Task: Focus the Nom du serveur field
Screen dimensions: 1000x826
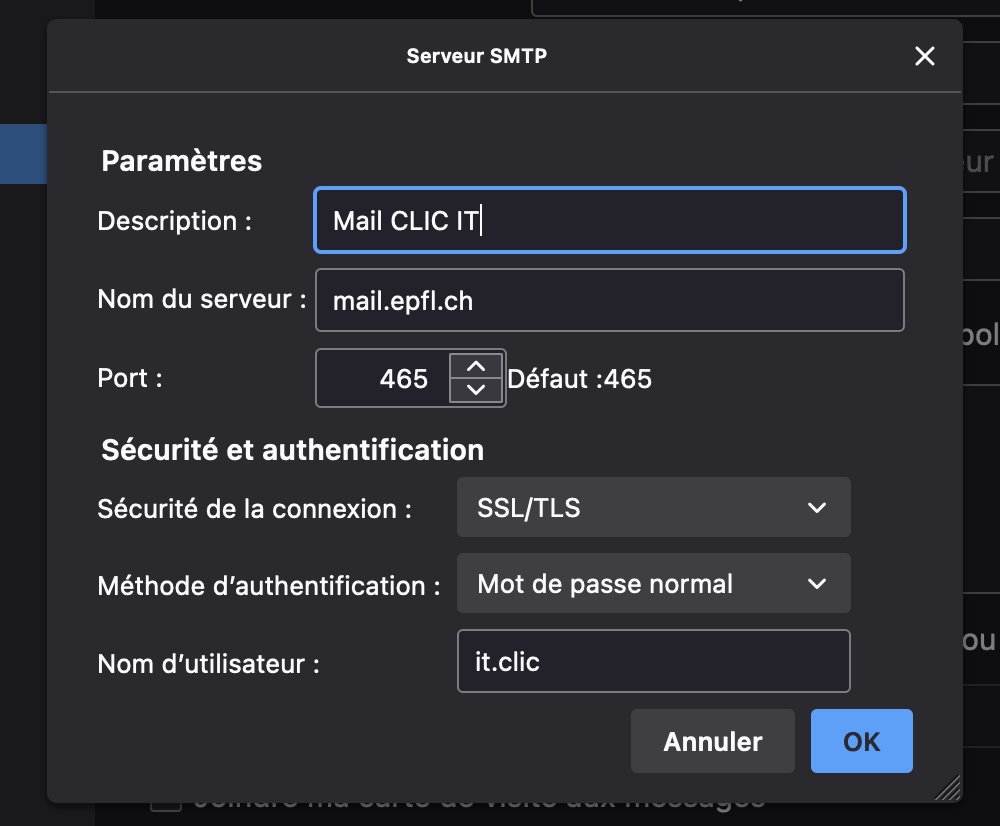Action: tap(609, 300)
